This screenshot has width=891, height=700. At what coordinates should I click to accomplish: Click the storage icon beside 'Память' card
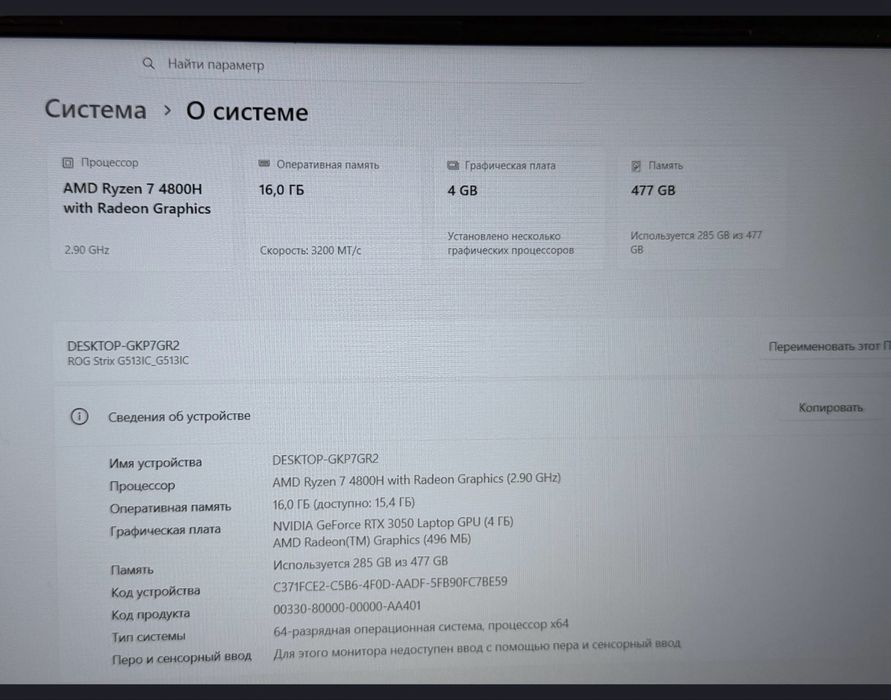click(636, 166)
